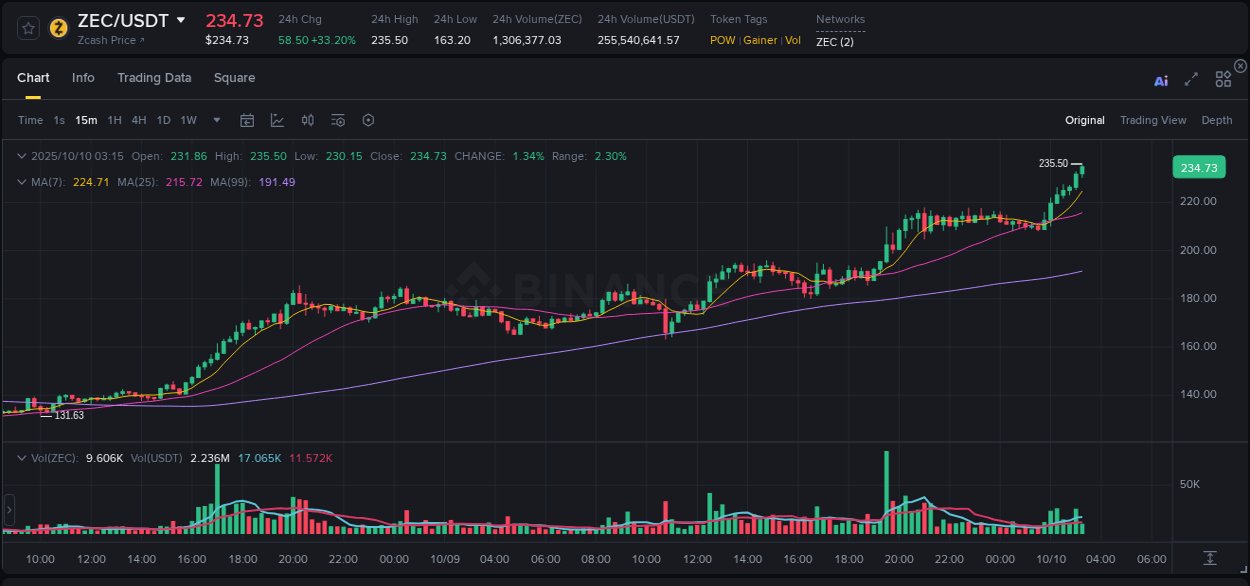Viewport: 1250px width, 586px height.
Task: Open the ZEC/USDT pair dropdown
Action: pyautogui.click(x=181, y=19)
